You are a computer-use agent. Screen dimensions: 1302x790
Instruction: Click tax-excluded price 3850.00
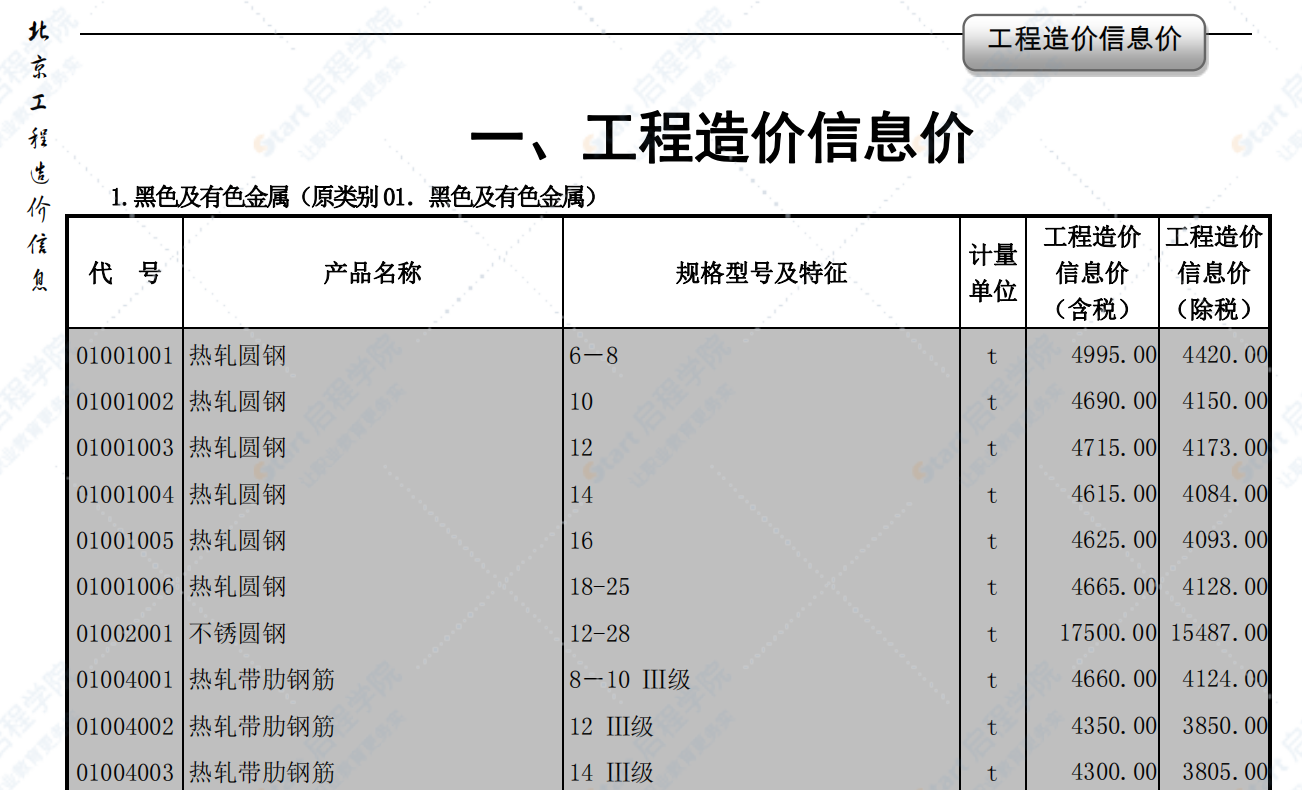click(1225, 726)
